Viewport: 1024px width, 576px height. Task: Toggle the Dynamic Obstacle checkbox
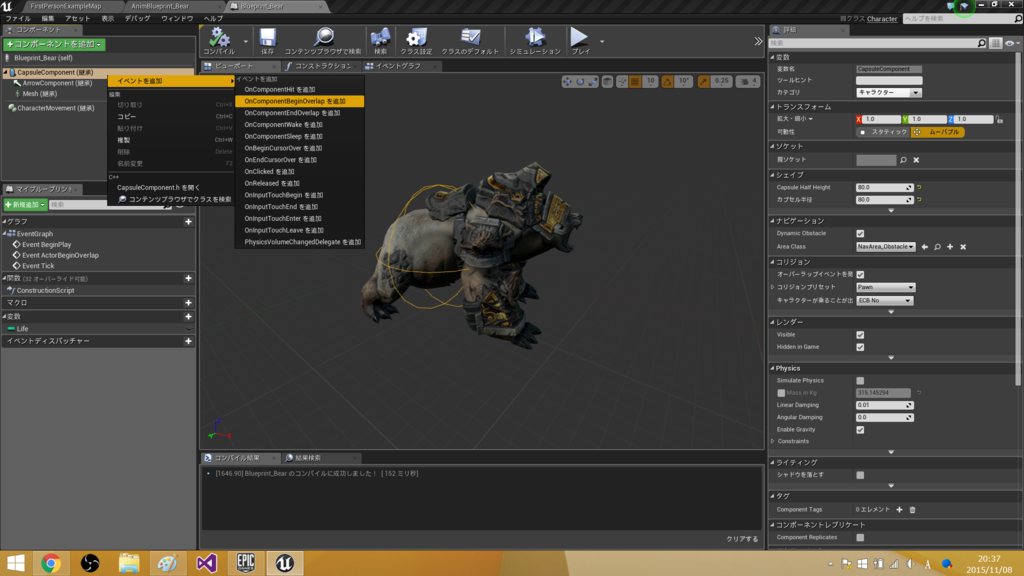(x=860, y=234)
